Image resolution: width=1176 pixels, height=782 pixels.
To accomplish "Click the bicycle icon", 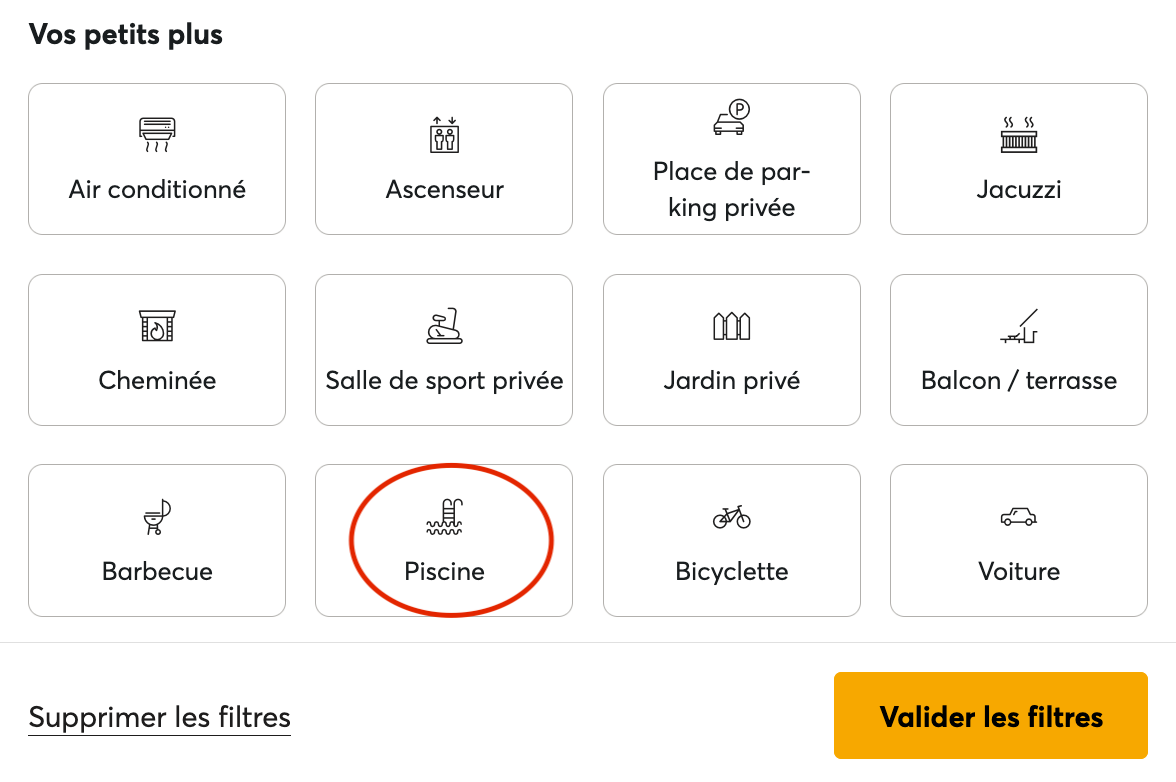I will [731, 517].
